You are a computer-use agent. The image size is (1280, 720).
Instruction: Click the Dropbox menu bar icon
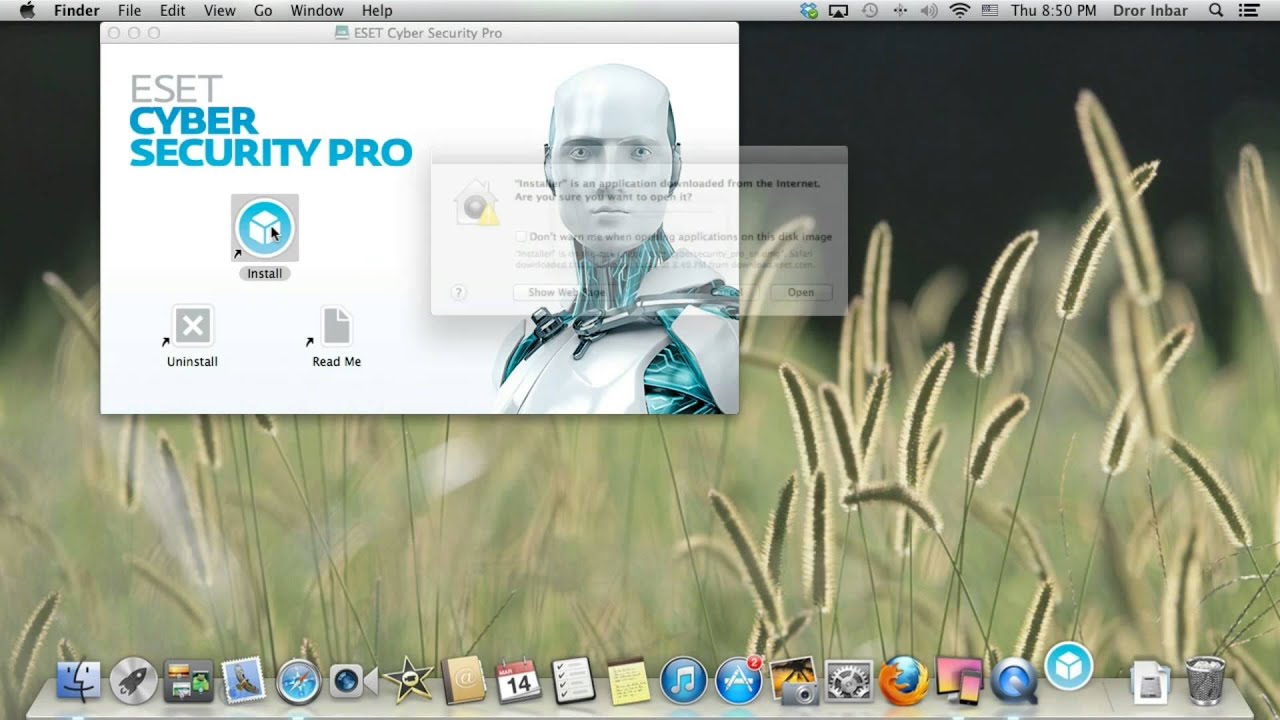click(x=809, y=11)
